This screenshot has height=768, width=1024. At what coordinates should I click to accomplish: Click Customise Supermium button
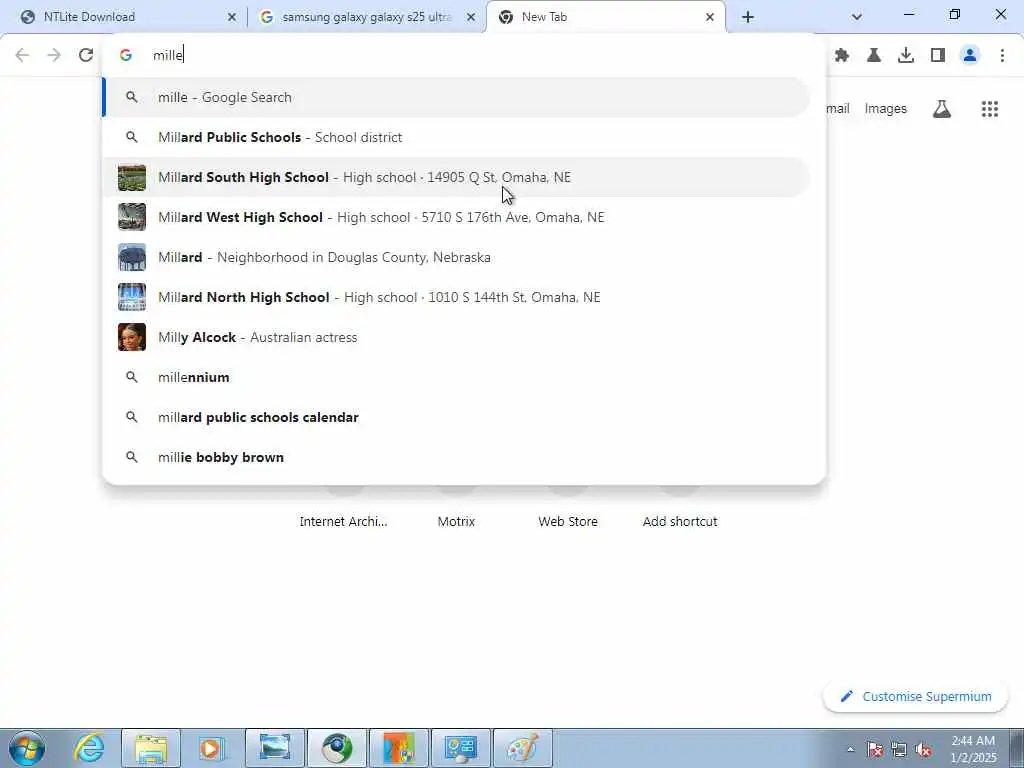[x=916, y=697]
